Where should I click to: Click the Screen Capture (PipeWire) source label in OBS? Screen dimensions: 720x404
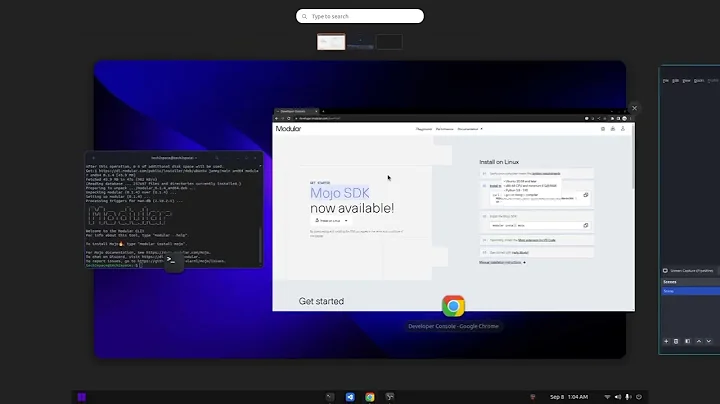point(692,271)
